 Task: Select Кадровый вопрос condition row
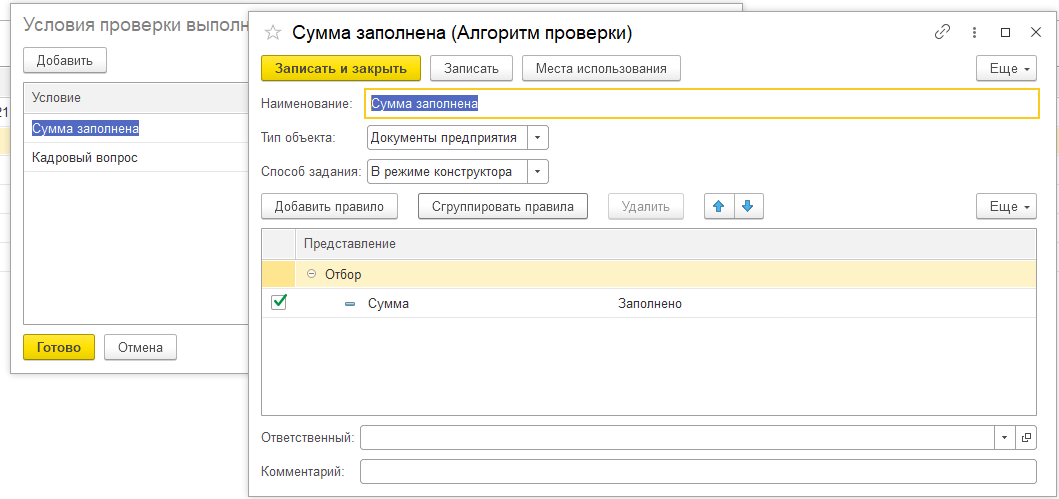point(85,158)
